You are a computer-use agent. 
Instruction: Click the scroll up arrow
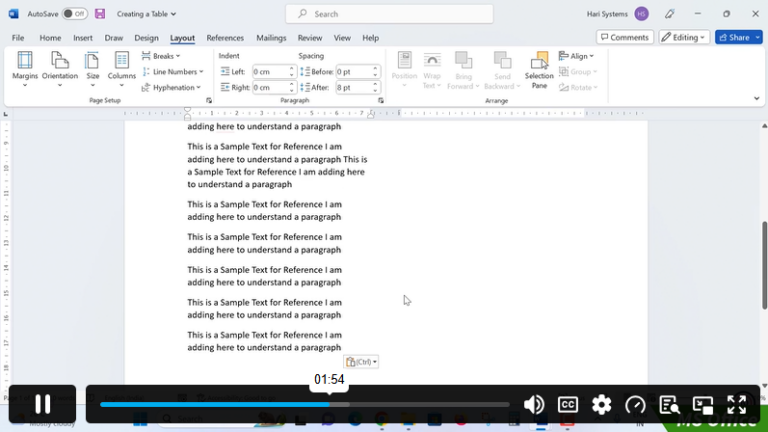click(x=764, y=126)
